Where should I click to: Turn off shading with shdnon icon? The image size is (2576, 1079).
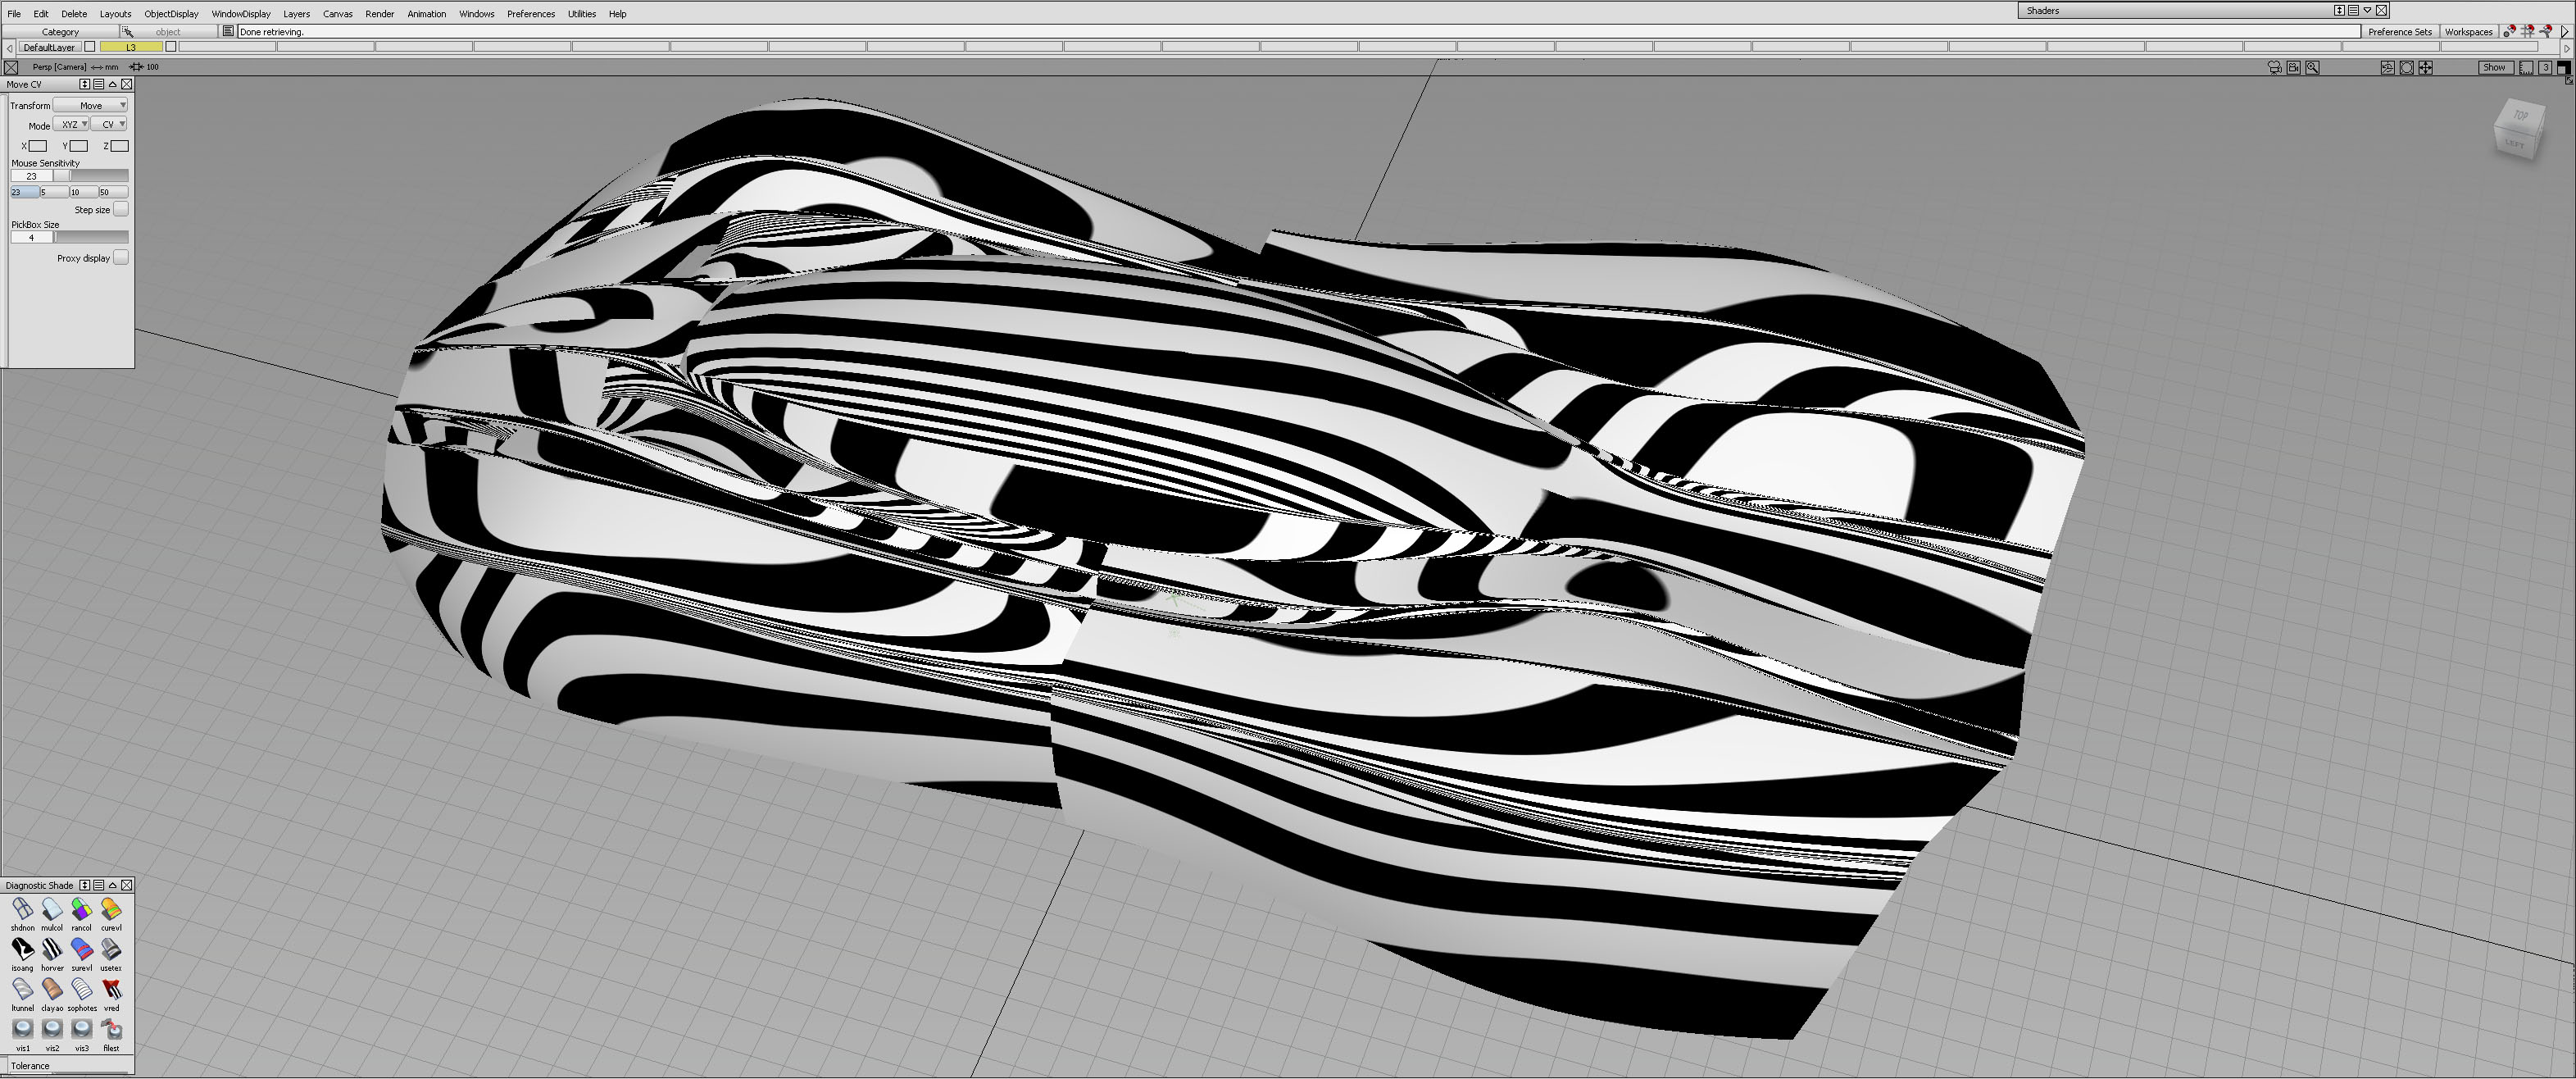pos(22,909)
